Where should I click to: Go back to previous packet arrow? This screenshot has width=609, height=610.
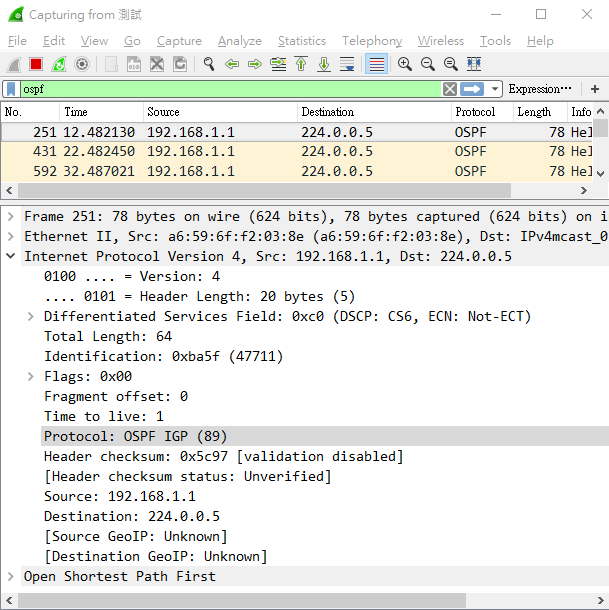click(x=232, y=64)
